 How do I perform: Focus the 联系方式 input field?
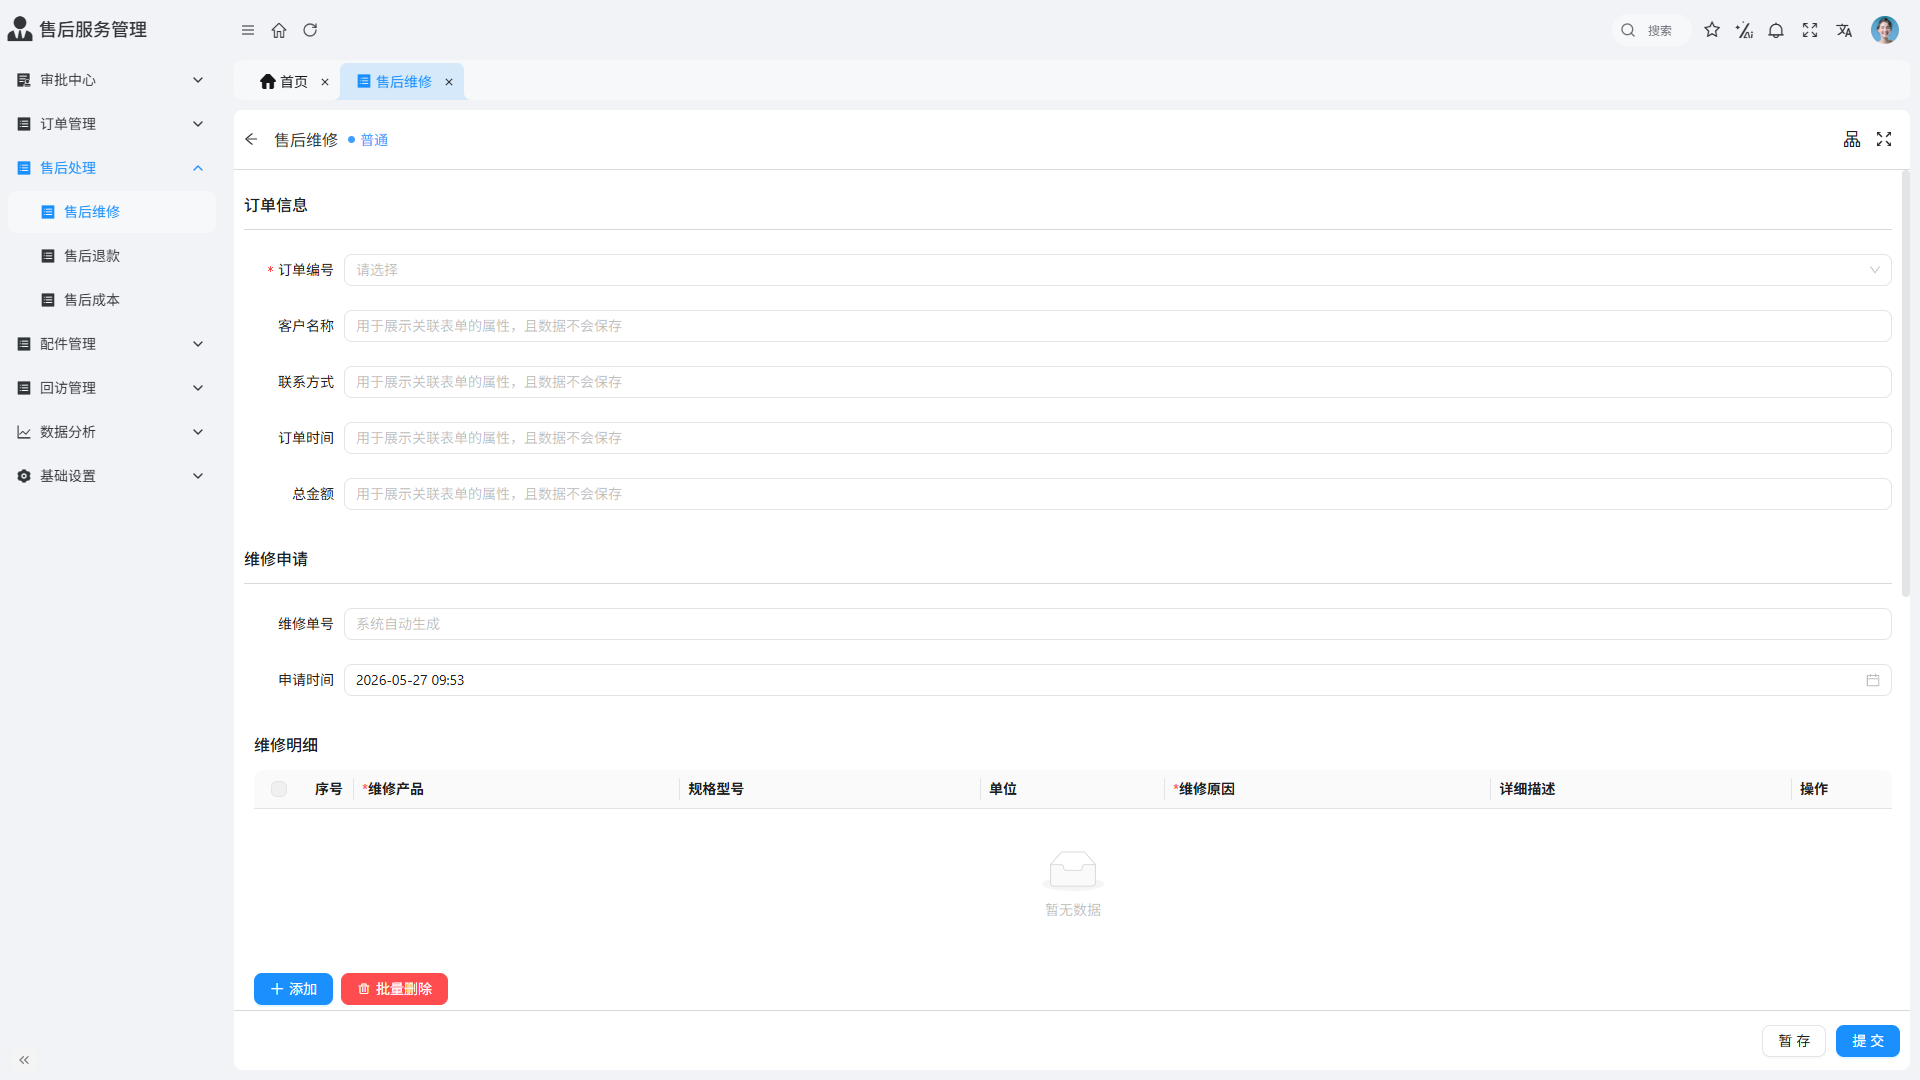1117,382
